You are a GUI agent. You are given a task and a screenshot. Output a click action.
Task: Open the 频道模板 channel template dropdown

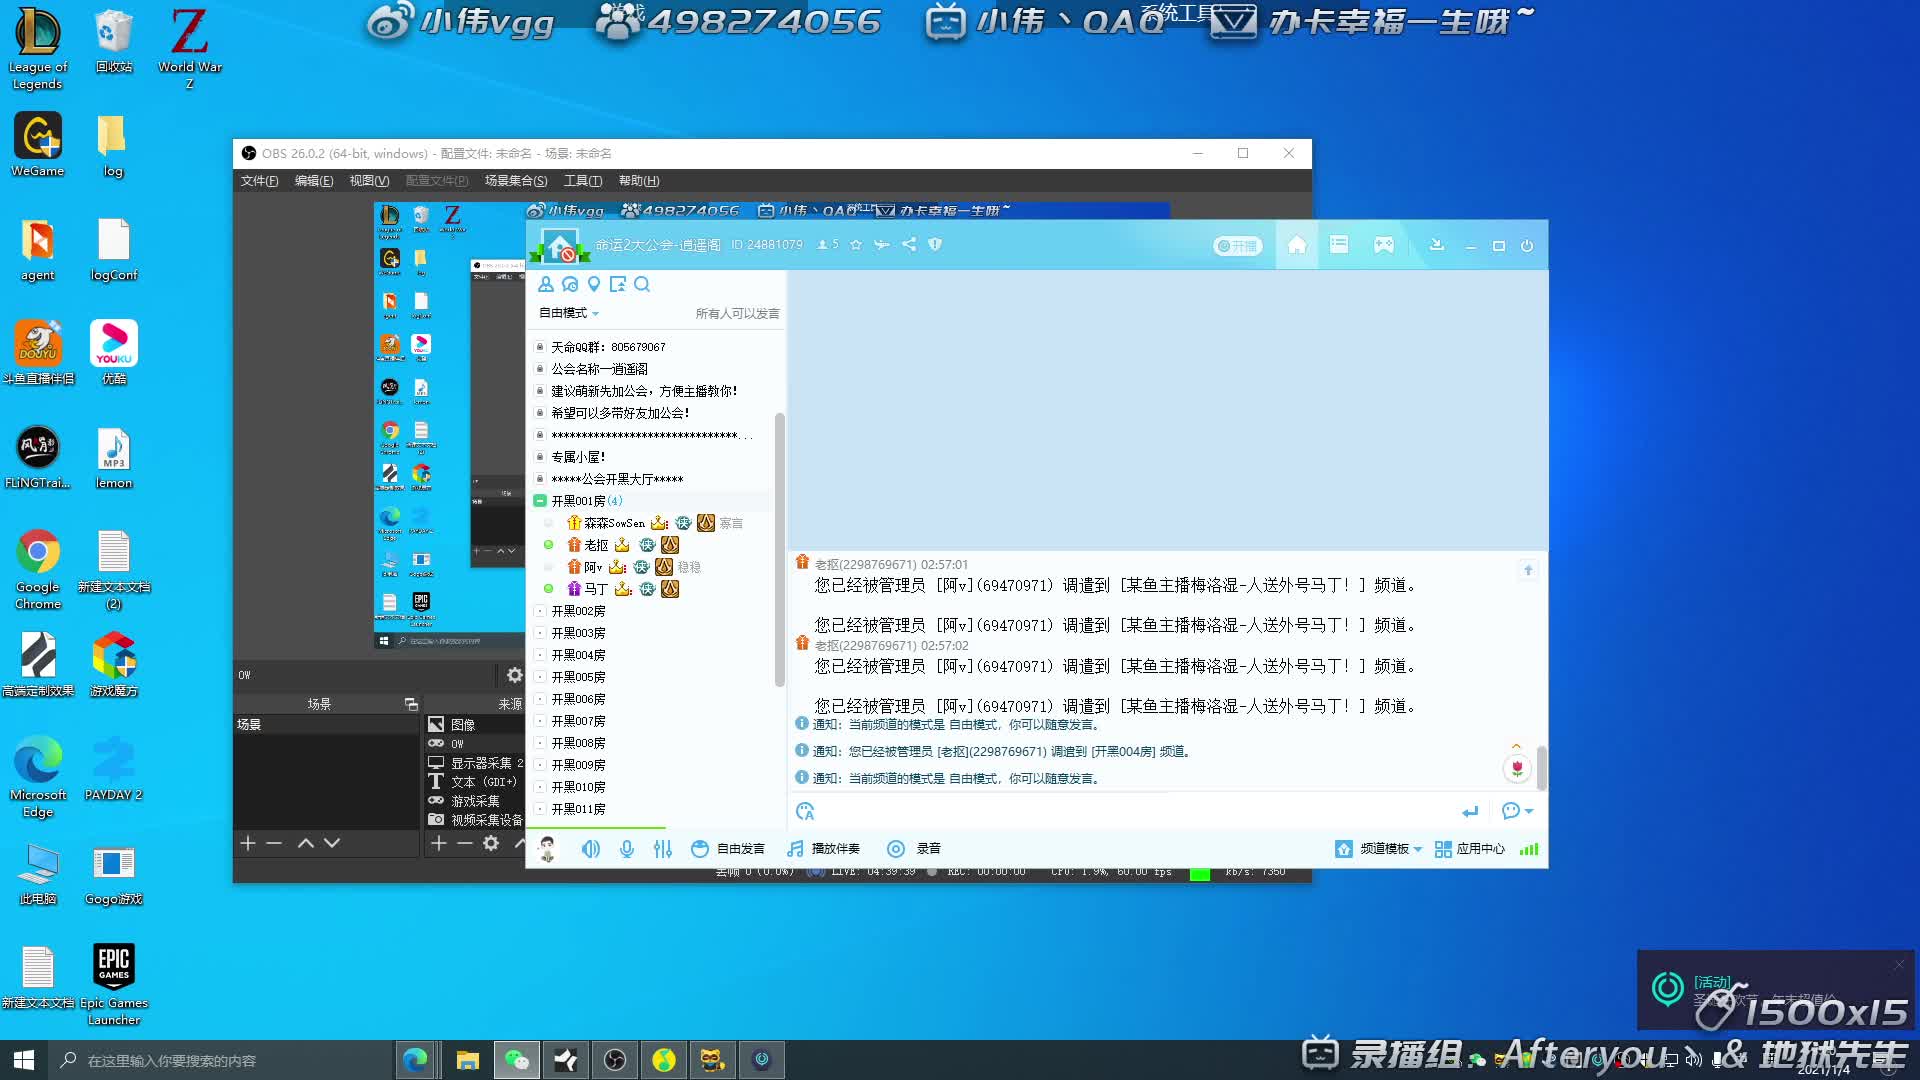[1378, 849]
